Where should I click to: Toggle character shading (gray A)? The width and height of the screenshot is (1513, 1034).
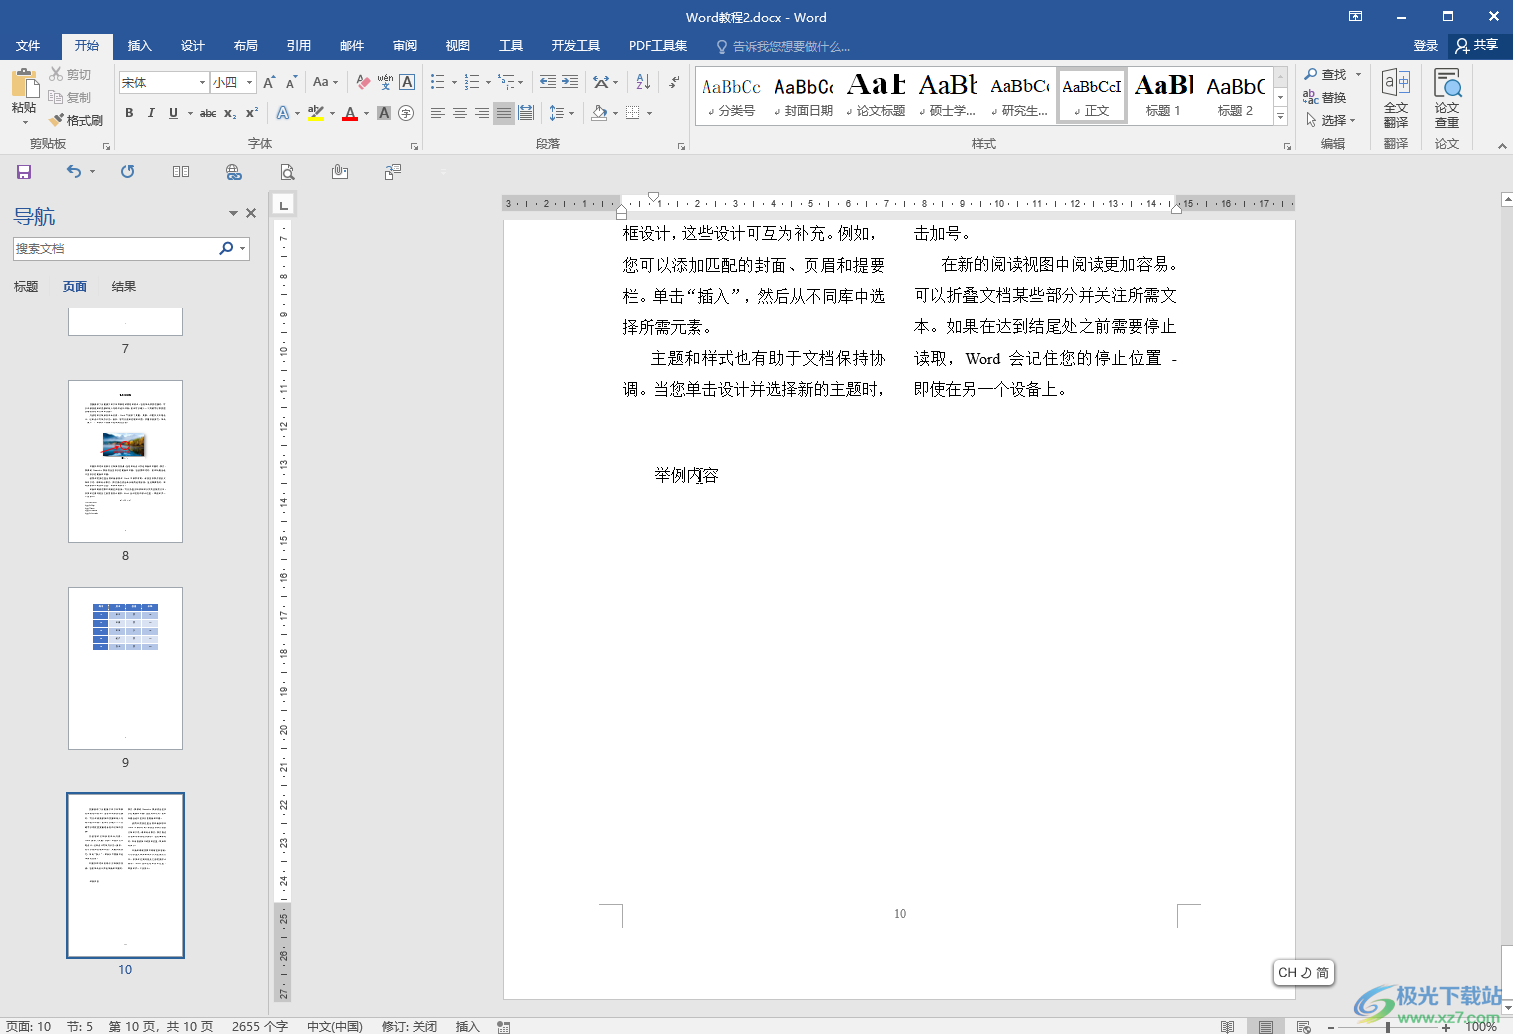384,113
